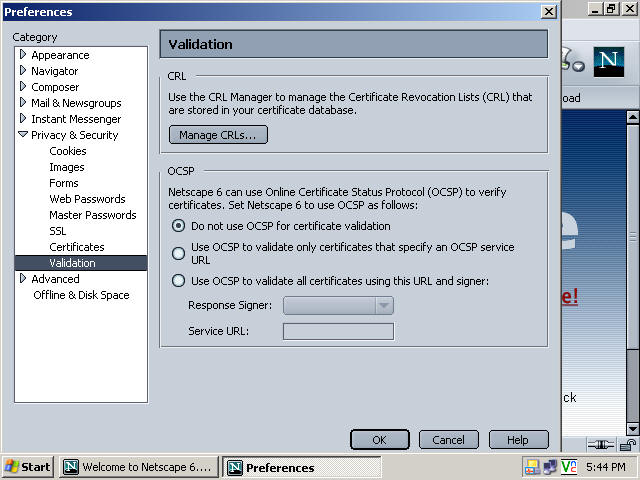640x480 pixels.
Task: Select SSL in category tree
Action: click(x=58, y=231)
